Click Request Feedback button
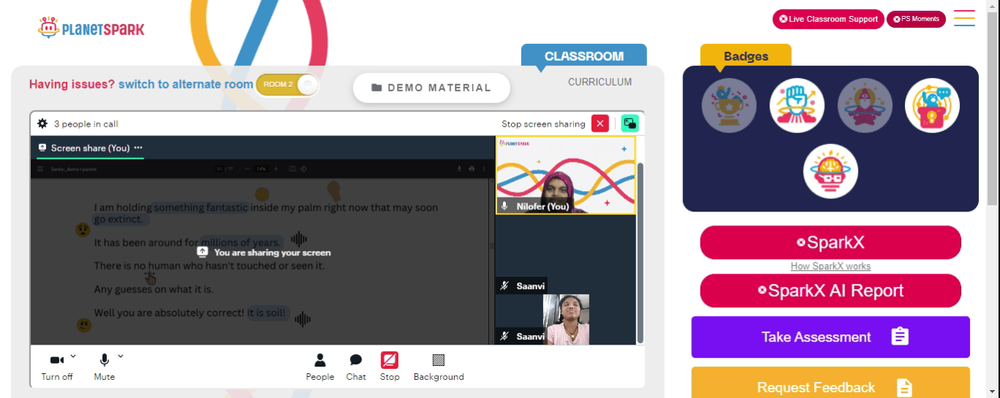 (x=830, y=383)
